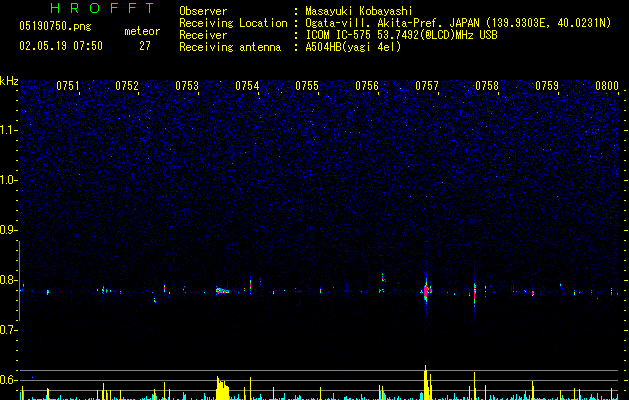Click the 0754 time marker
Screen dimensions: 629x400
(x=247, y=86)
